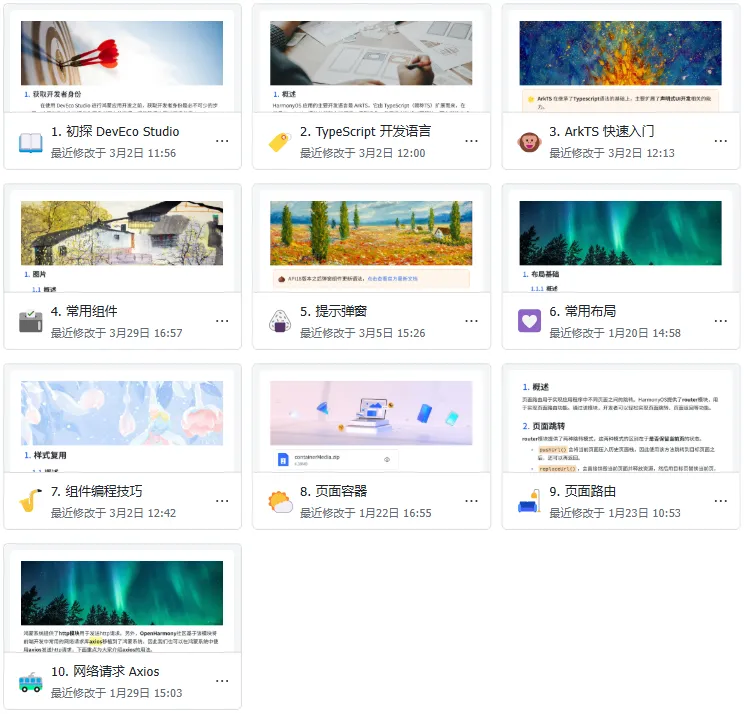This screenshot has width=744, height=714.
Task: Open more options for 初探 DevEco Studio
Action: (x=222, y=141)
